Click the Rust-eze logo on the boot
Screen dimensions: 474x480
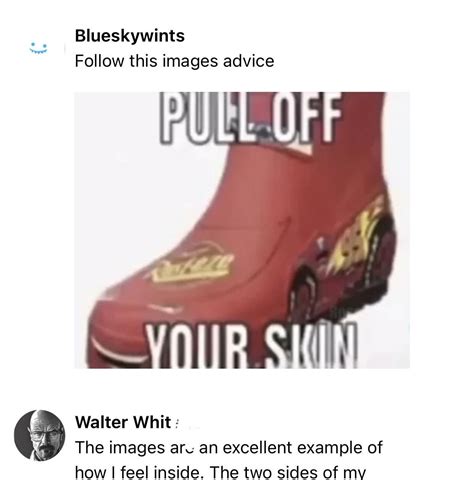click(192, 263)
